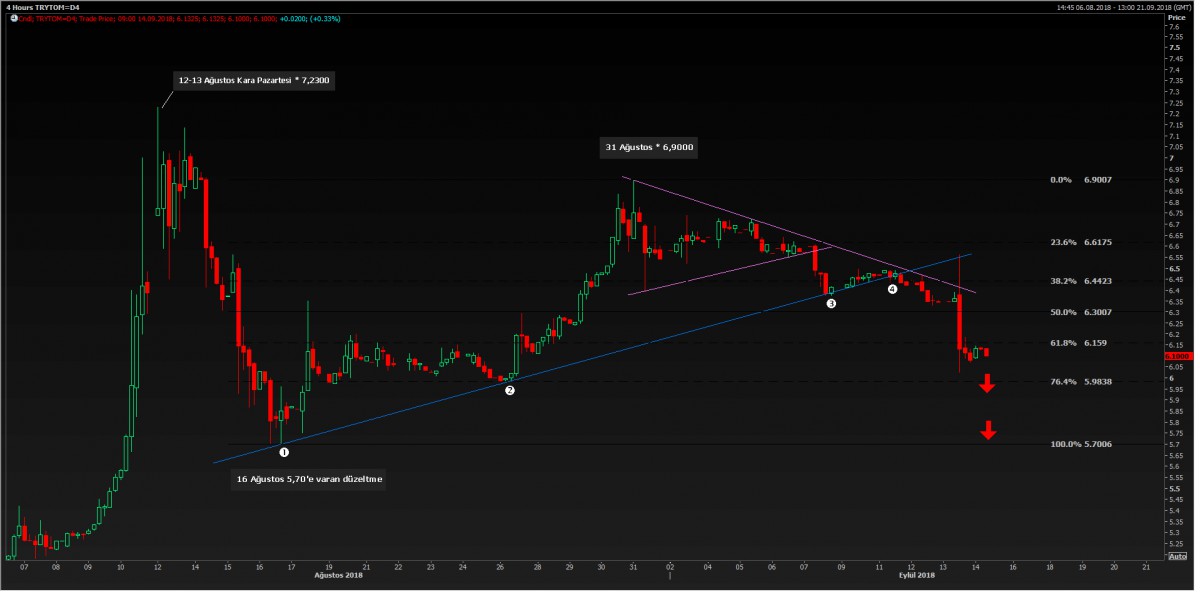The image size is (1200, 592).
Task: Click the numbered marker 2 on the trendline
Action: coord(510,391)
